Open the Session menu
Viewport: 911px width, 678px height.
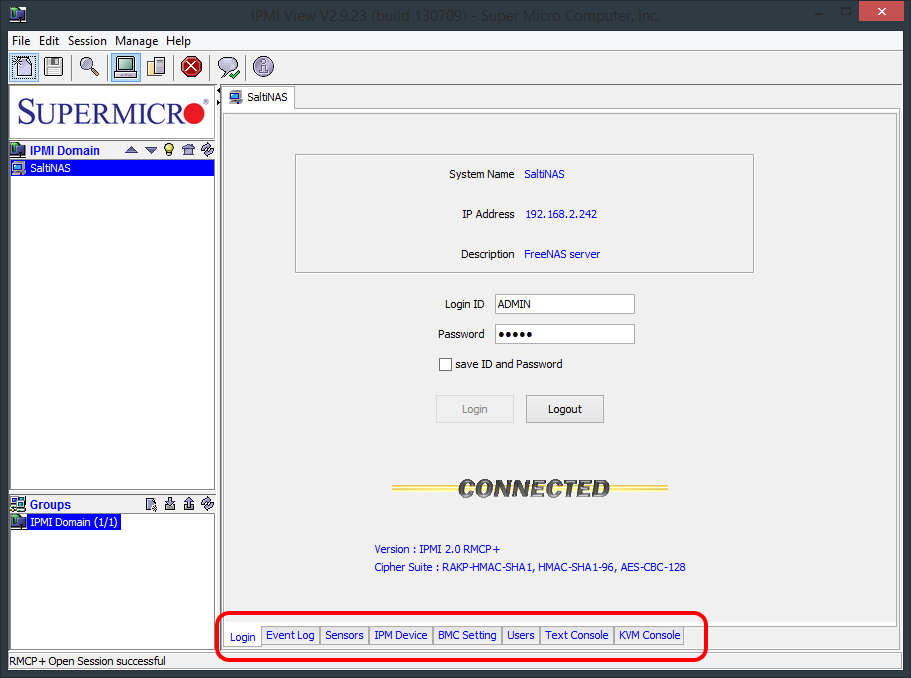(87, 41)
